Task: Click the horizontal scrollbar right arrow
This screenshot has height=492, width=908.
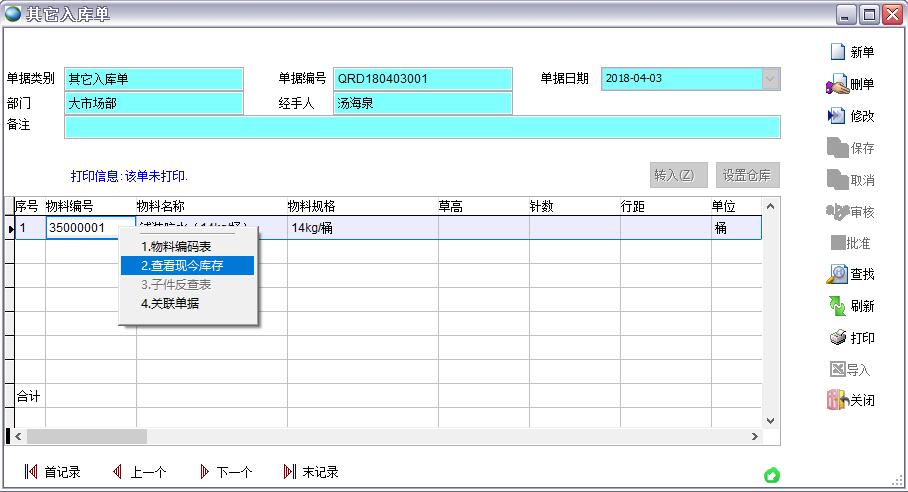Action: pyautogui.click(x=755, y=437)
